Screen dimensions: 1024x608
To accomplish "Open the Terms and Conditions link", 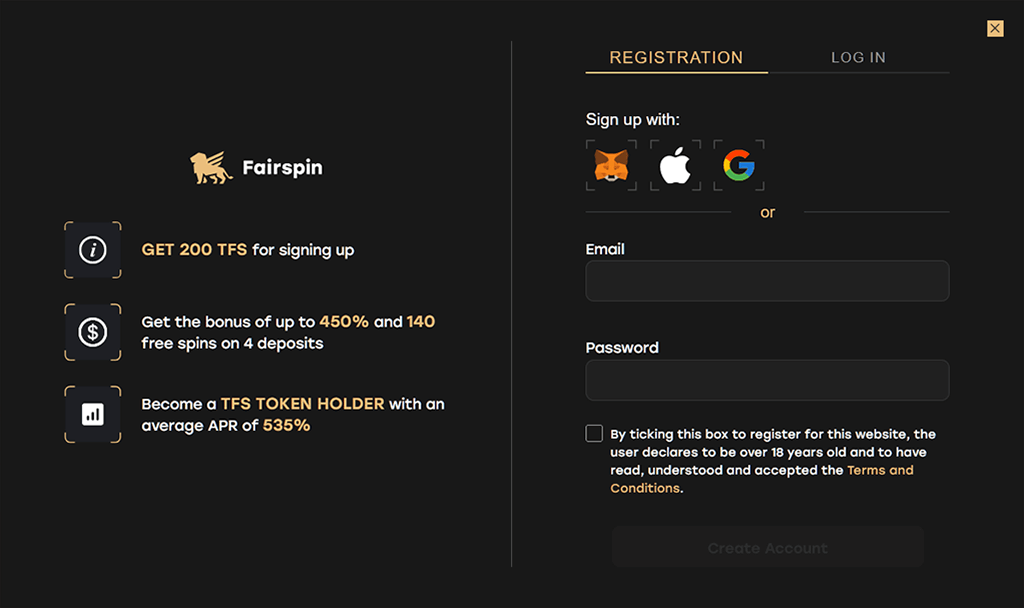I will click(880, 470).
